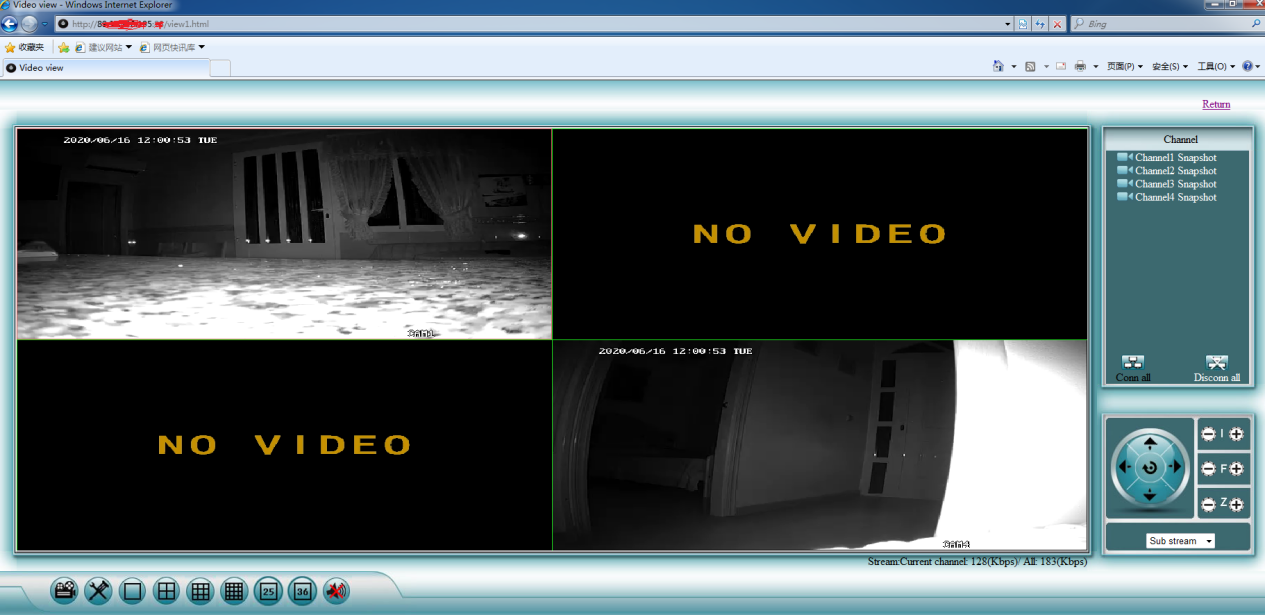Increase zoom with Z plus button
1265x615 pixels.
click(x=1237, y=504)
